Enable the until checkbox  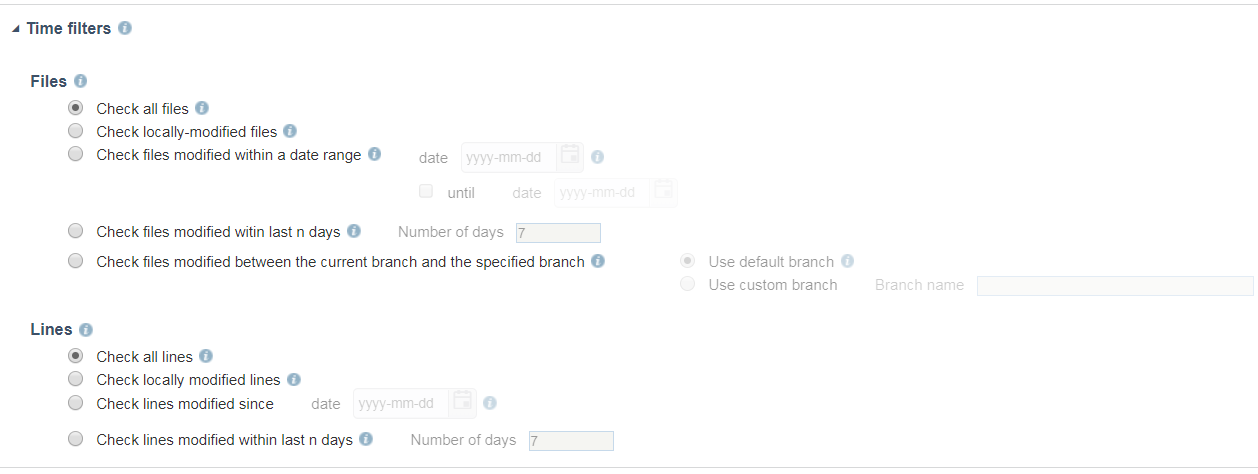tap(426, 191)
